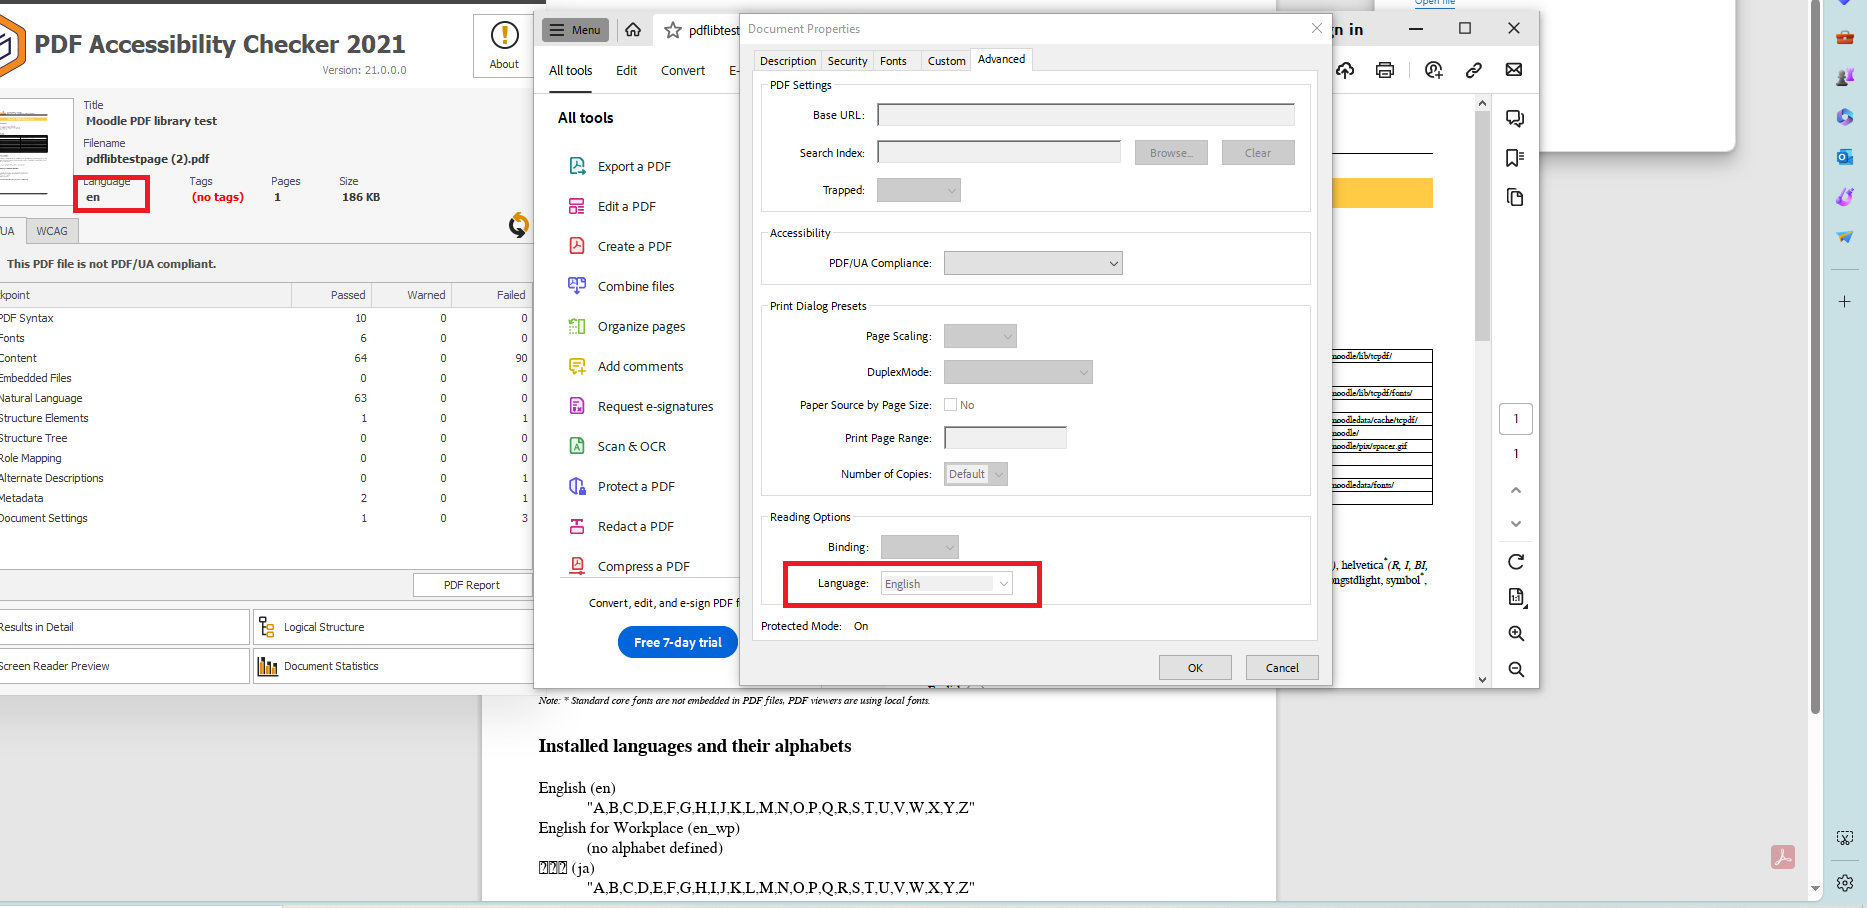Click the Free 7-day trial button
Image resolution: width=1867 pixels, height=908 pixels.
pyautogui.click(x=678, y=642)
